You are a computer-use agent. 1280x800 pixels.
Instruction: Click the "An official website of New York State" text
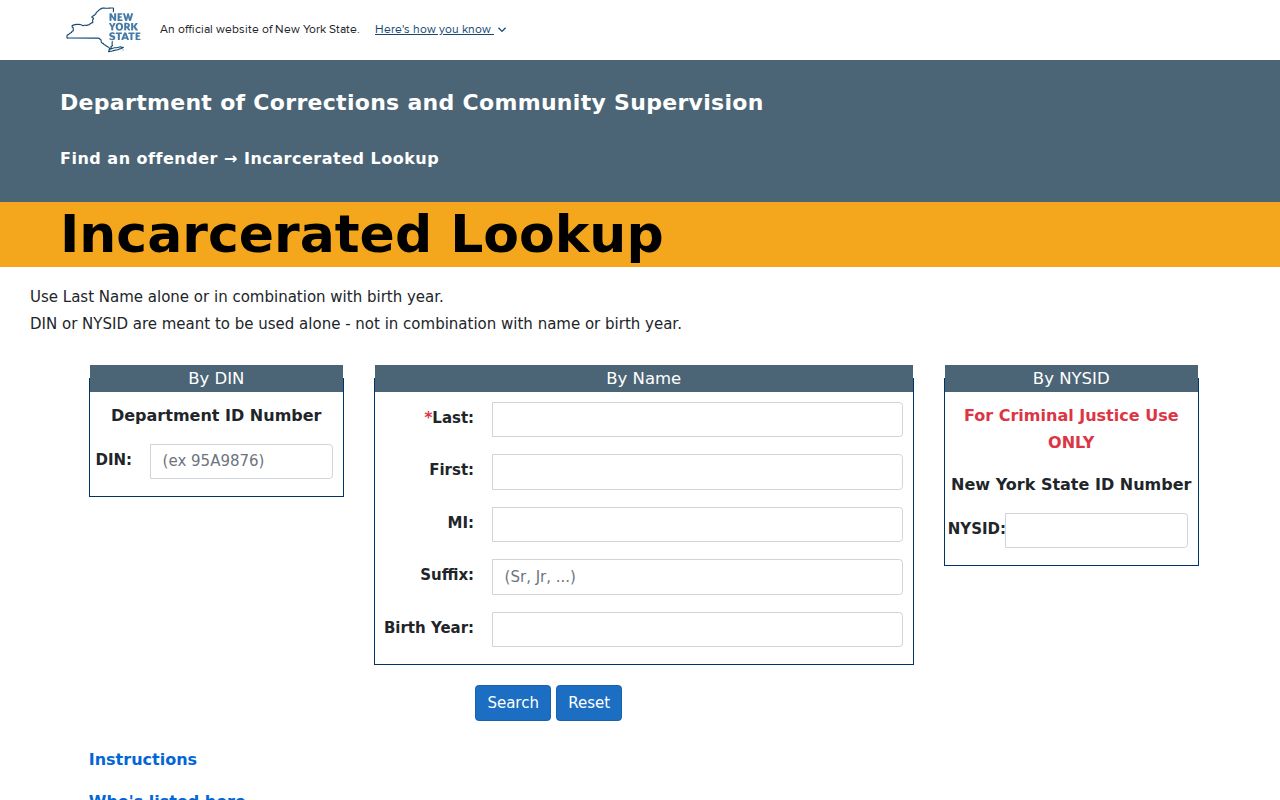pyautogui.click(x=260, y=29)
